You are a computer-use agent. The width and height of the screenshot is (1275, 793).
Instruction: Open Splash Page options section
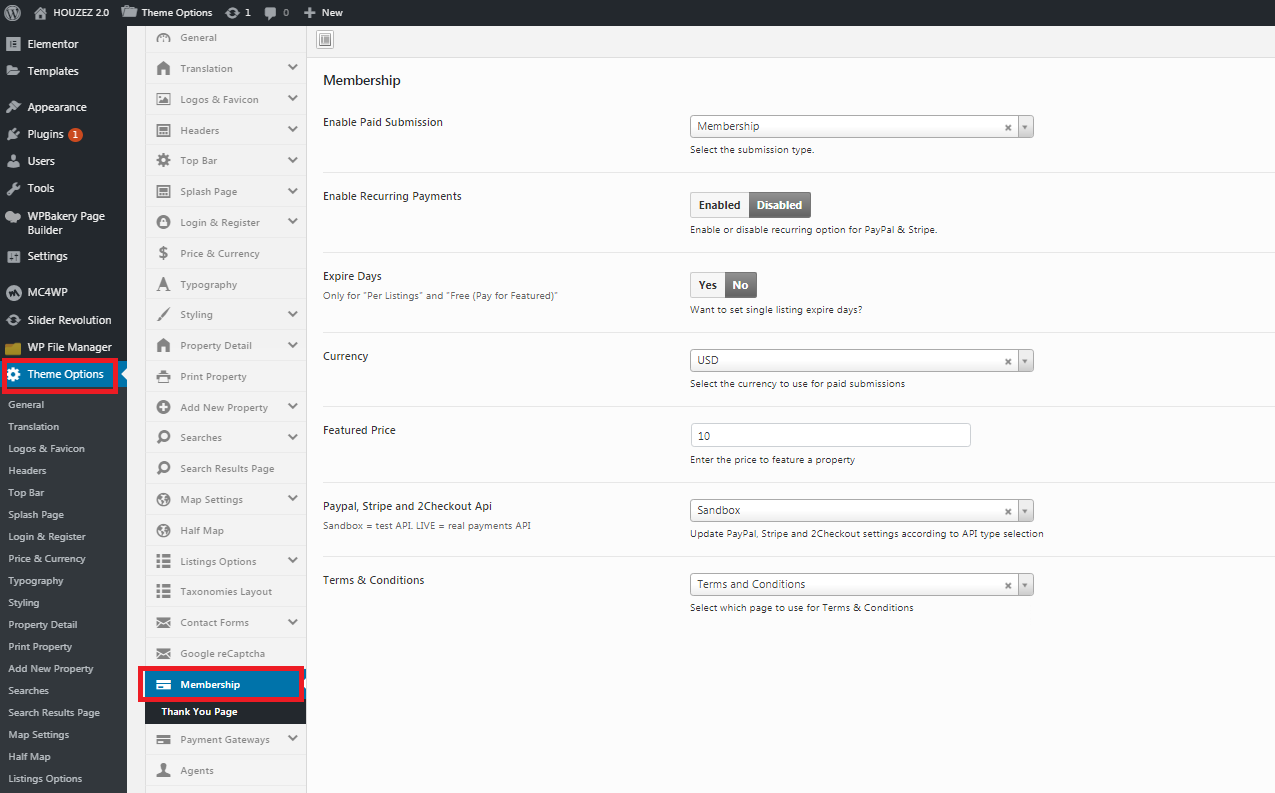coord(226,191)
